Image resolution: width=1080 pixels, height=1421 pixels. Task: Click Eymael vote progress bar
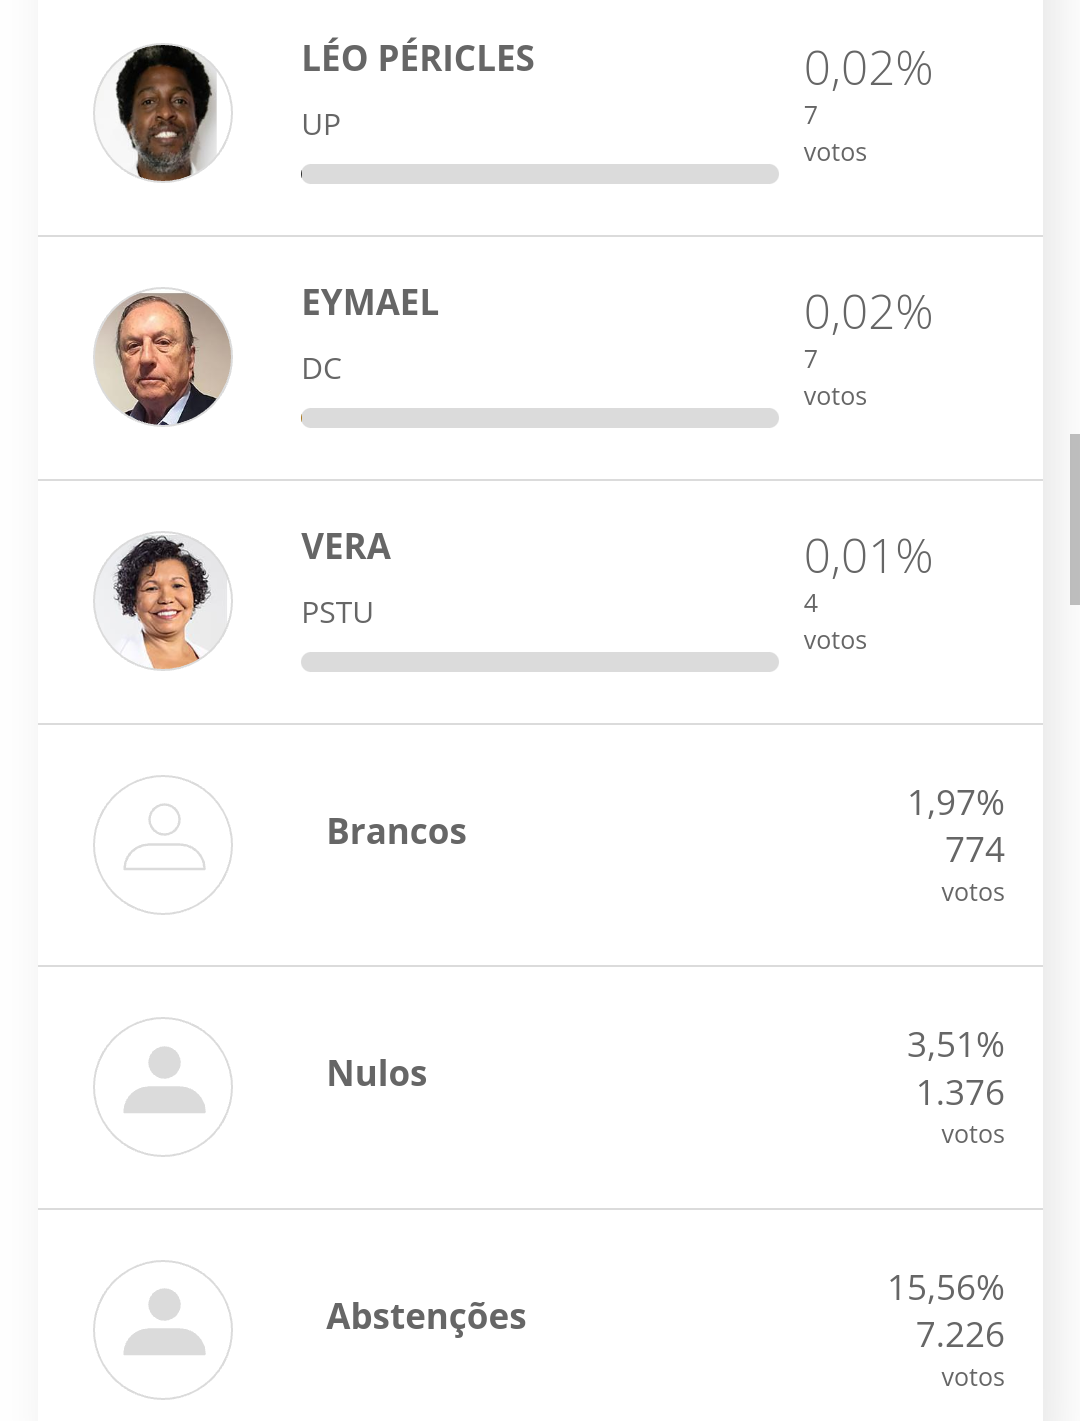(540, 418)
